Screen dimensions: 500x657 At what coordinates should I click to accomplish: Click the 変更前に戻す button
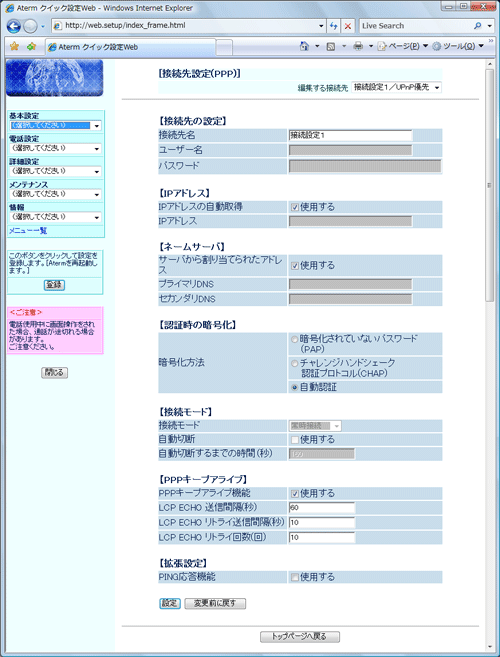[x=215, y=603]
